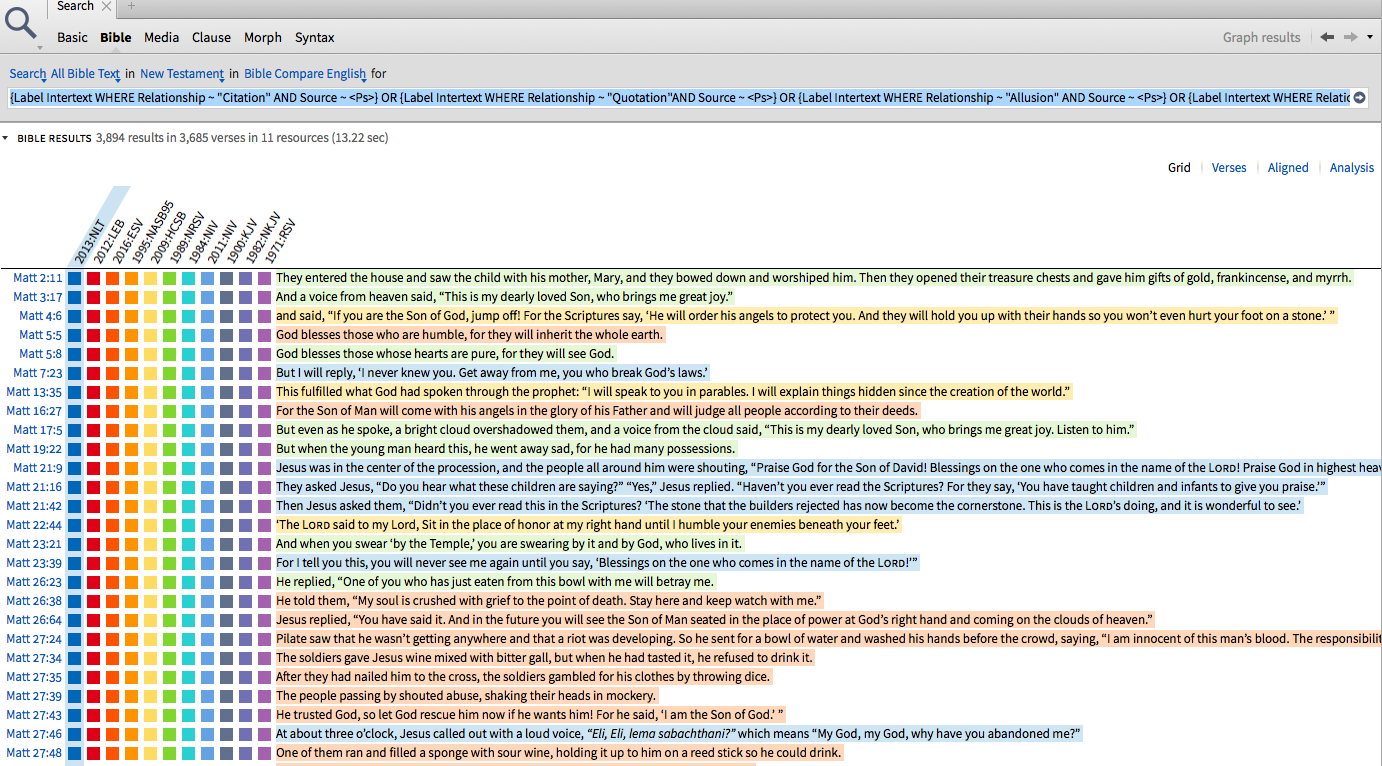
Task: Collapse the Bible Results section triangle
Action: point(6,138)
